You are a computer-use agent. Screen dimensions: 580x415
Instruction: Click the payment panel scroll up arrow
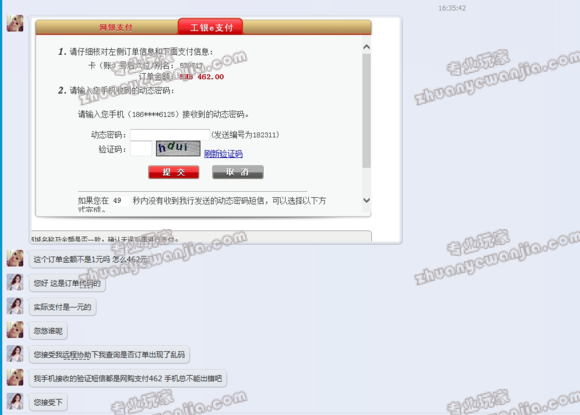(x=367, y=47)
